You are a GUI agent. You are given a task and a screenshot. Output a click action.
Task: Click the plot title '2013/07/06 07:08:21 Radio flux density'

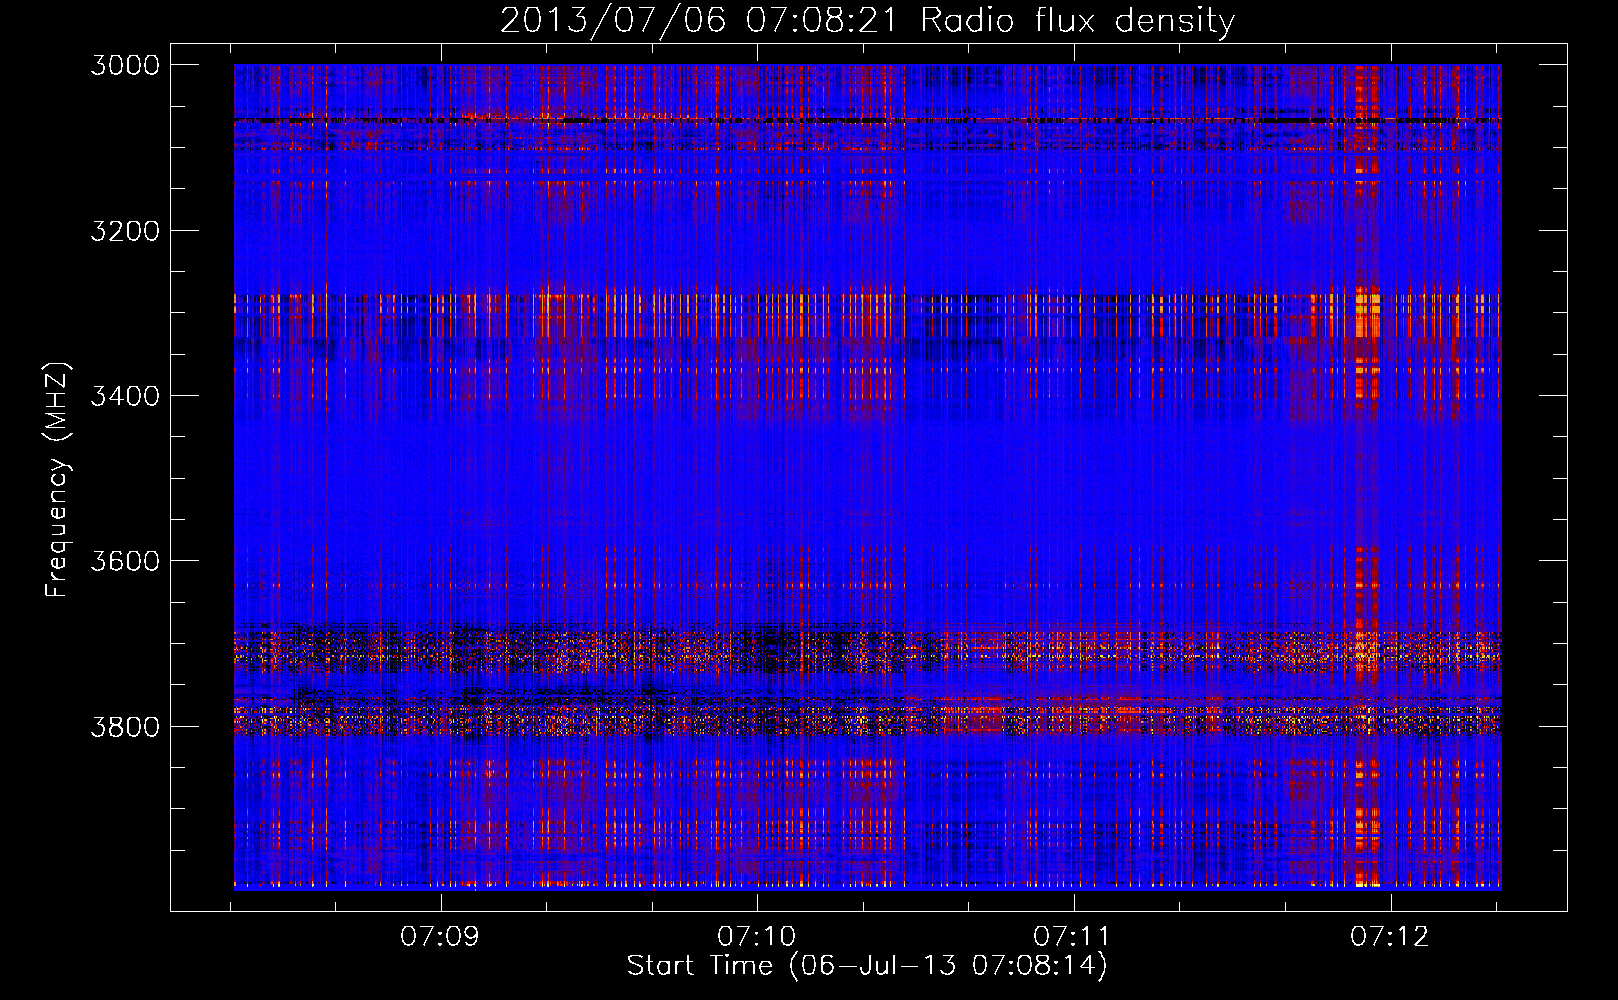[867, 20]
